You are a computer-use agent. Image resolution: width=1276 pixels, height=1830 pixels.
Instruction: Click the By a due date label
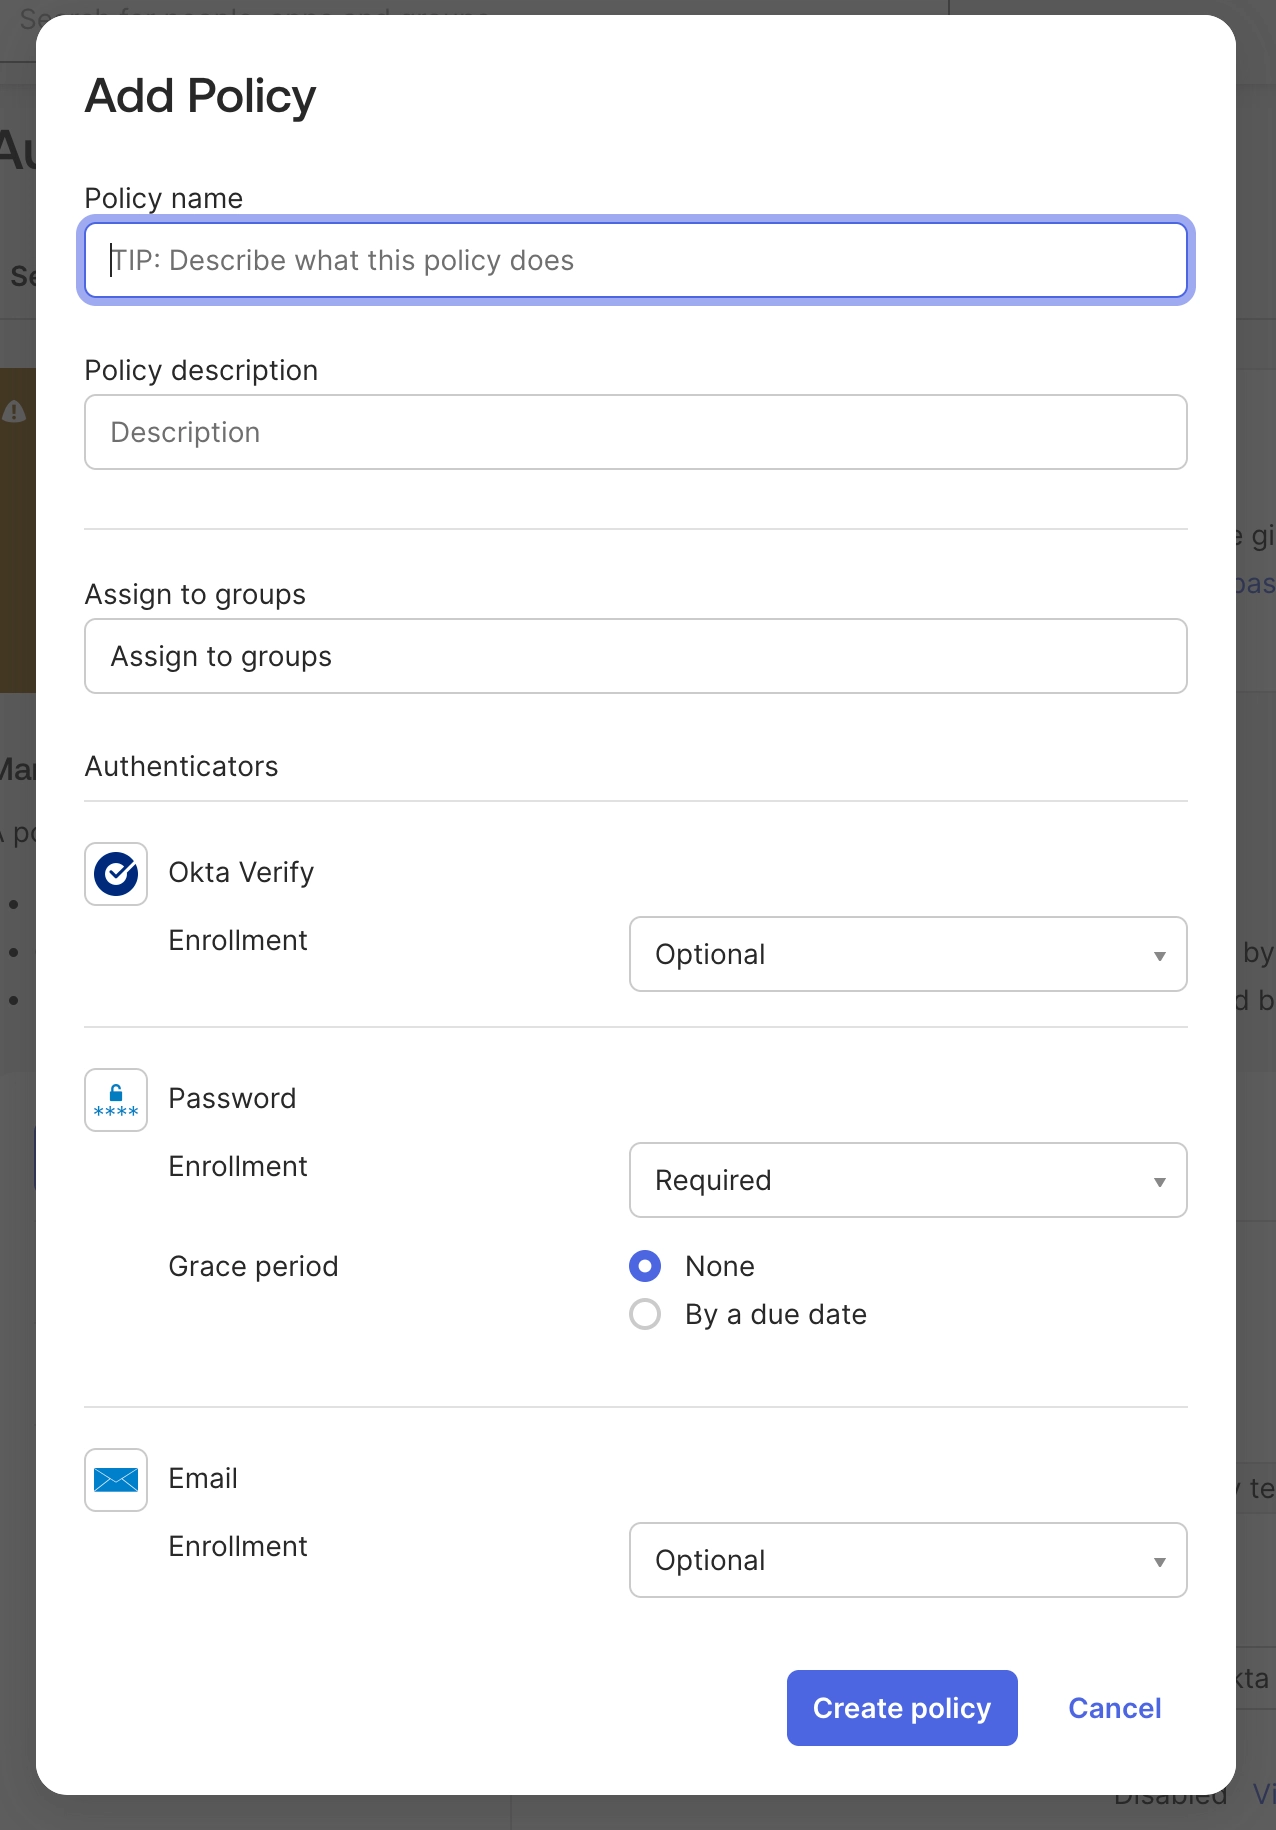tap(776, 1314)
